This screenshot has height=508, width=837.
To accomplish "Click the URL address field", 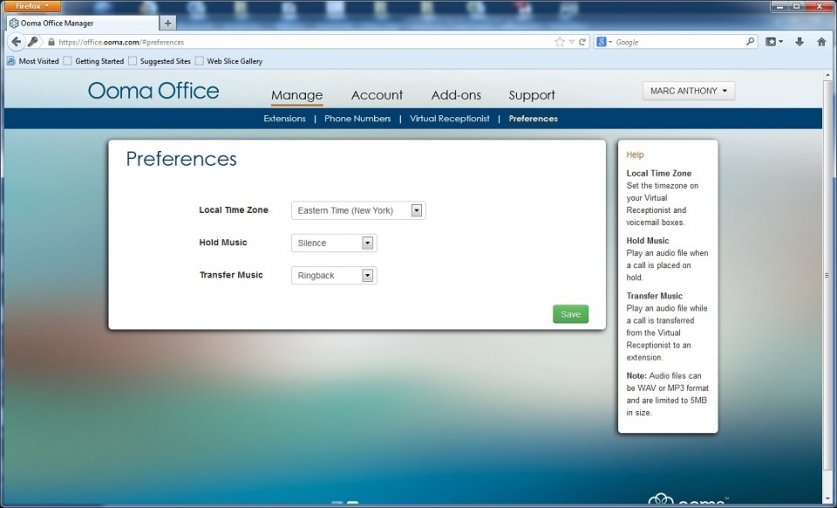I will [304, 42].
